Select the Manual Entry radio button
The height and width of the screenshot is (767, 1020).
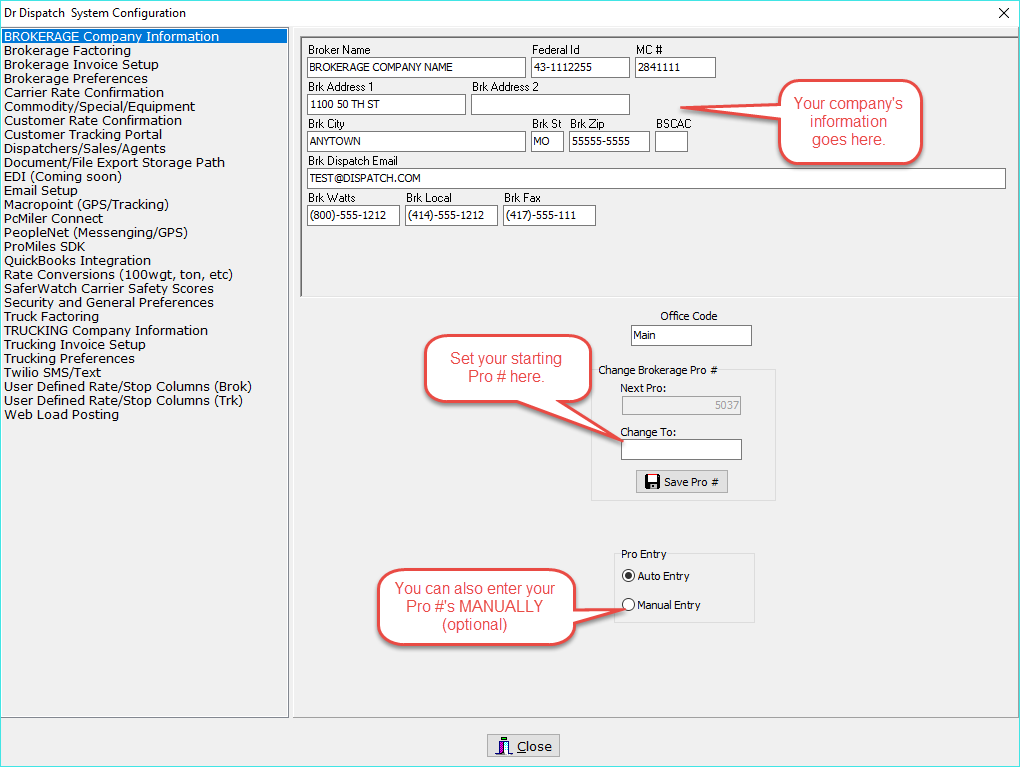pos(628,604)
